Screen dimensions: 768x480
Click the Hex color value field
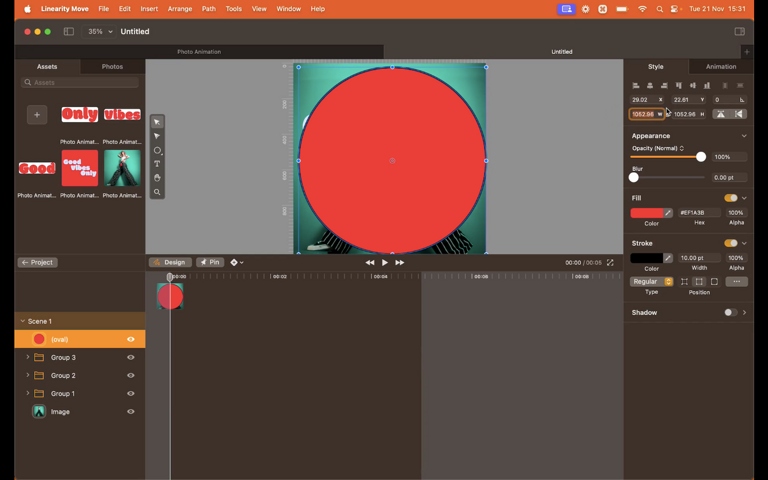[699, 213]
